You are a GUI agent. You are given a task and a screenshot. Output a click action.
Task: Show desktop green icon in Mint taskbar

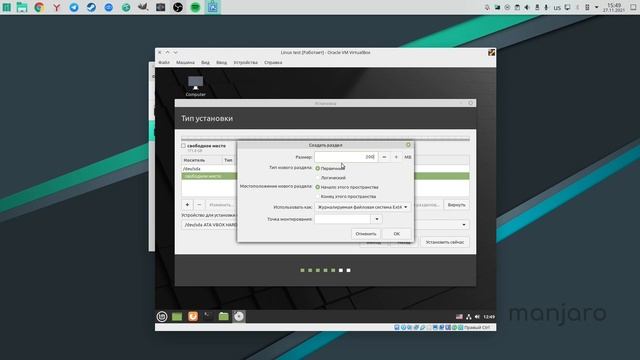pos(177,316)
